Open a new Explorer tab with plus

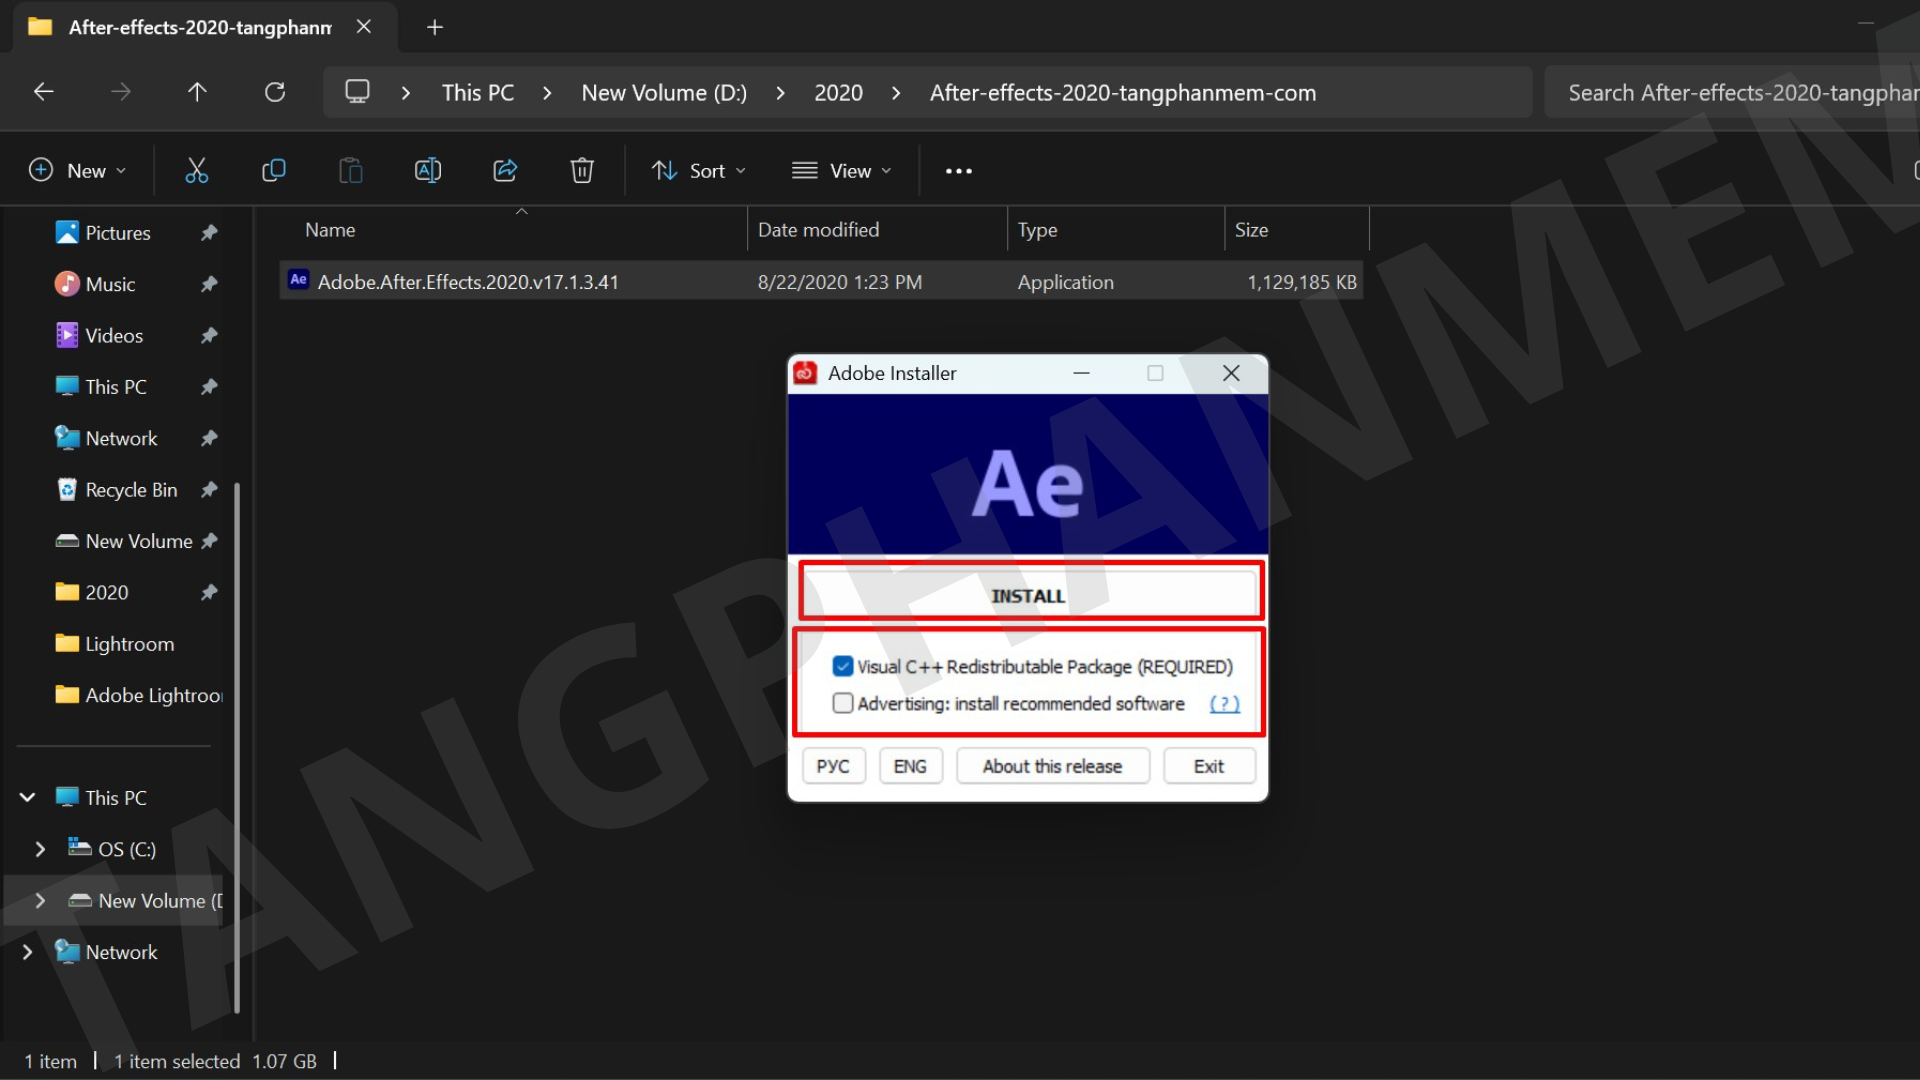point(434,27)
